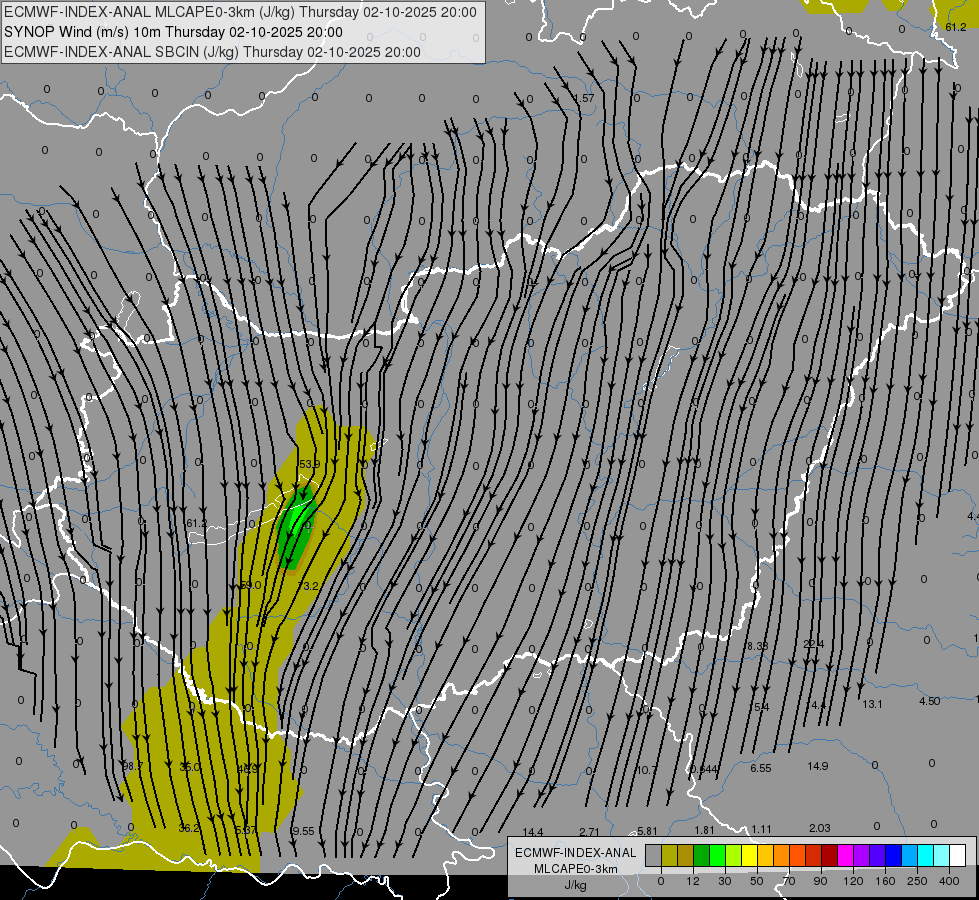Screen dimensions: 979x900
Task: Select the SYNOP Wind 10m title line
Action: pos(173,32)
